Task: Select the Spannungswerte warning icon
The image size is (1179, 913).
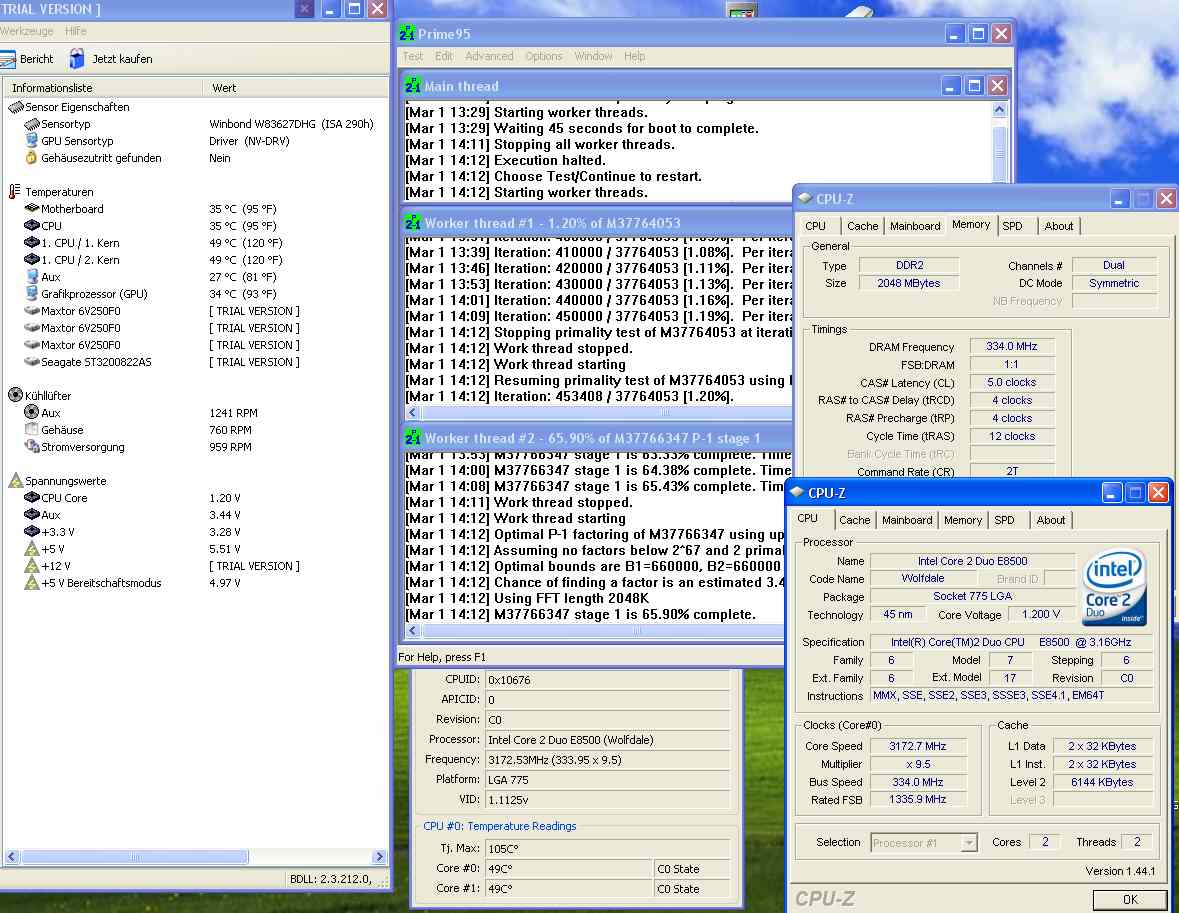Action: [16, 480]
